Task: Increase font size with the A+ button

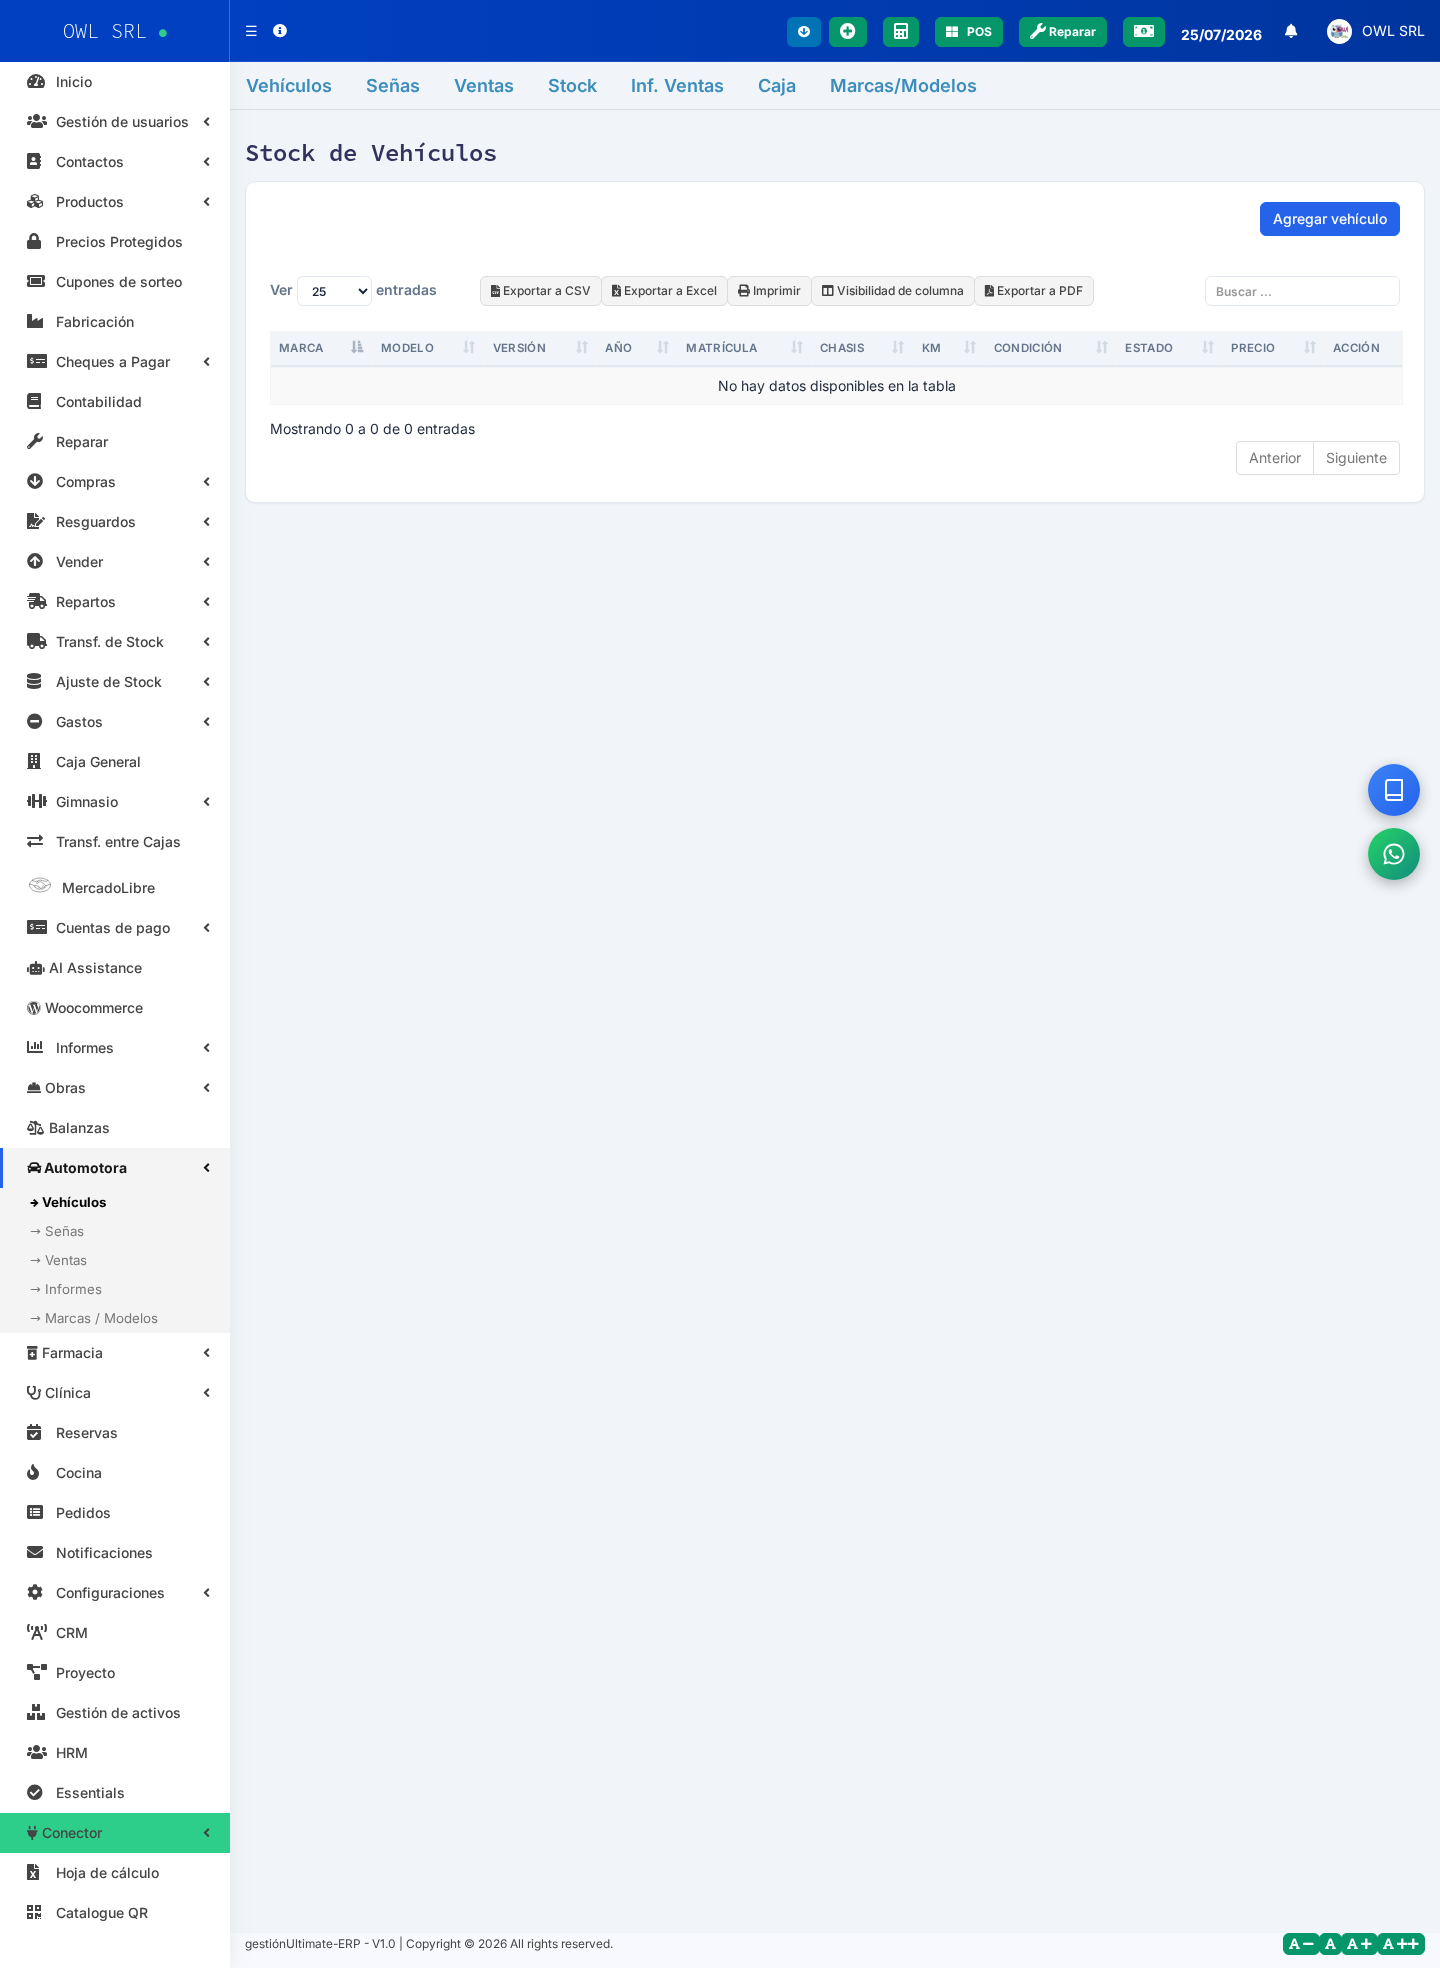Action: click(x=1359, y=1944)
